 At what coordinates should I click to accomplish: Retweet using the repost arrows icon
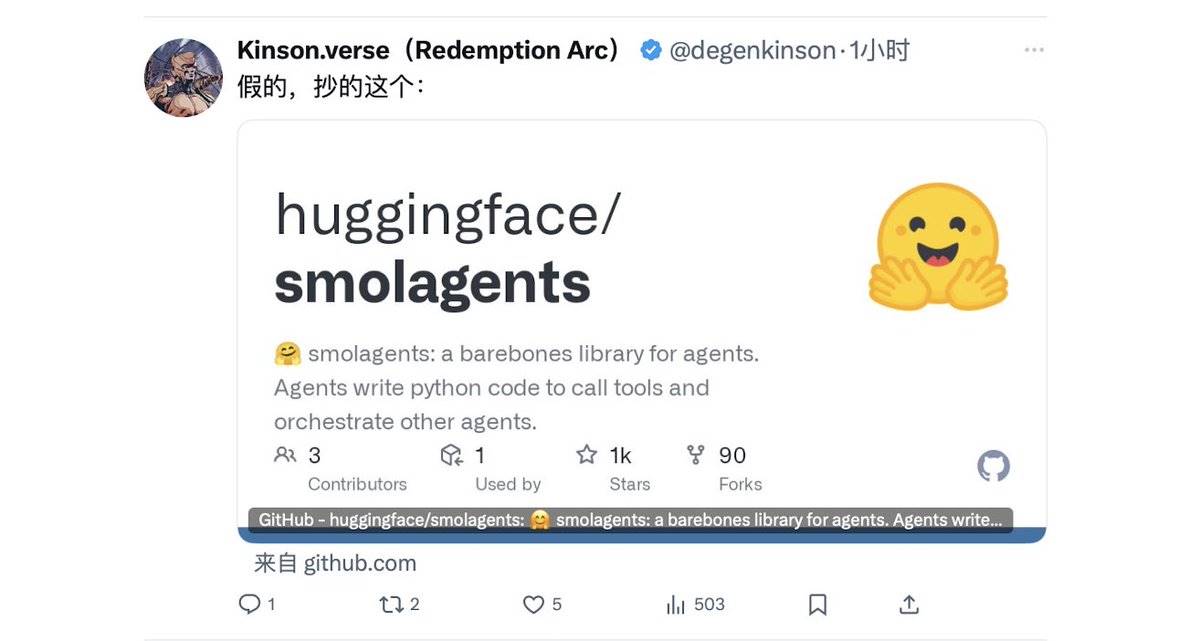pyautogui.click(x=391, y=604)
